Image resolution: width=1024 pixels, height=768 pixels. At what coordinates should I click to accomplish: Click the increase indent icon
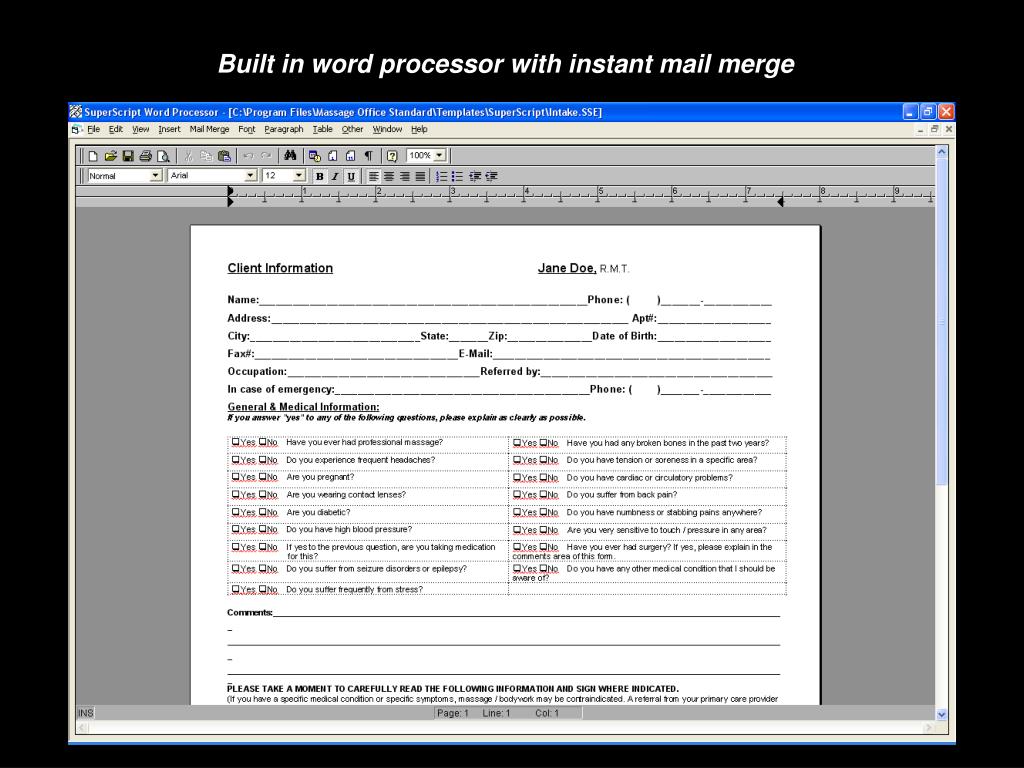click(x=491, y=176)
